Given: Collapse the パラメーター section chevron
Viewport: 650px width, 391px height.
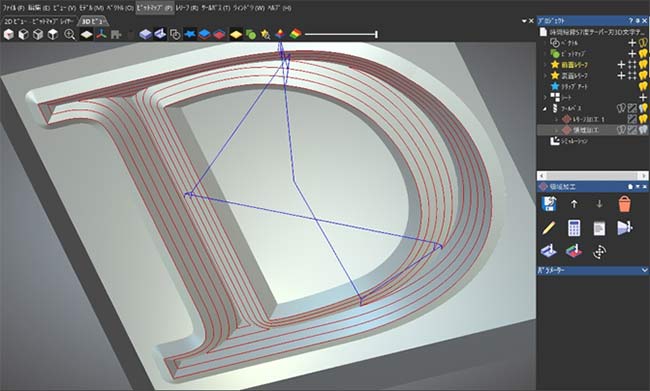Looking at the screenshot, I should (x=644, y=270).
